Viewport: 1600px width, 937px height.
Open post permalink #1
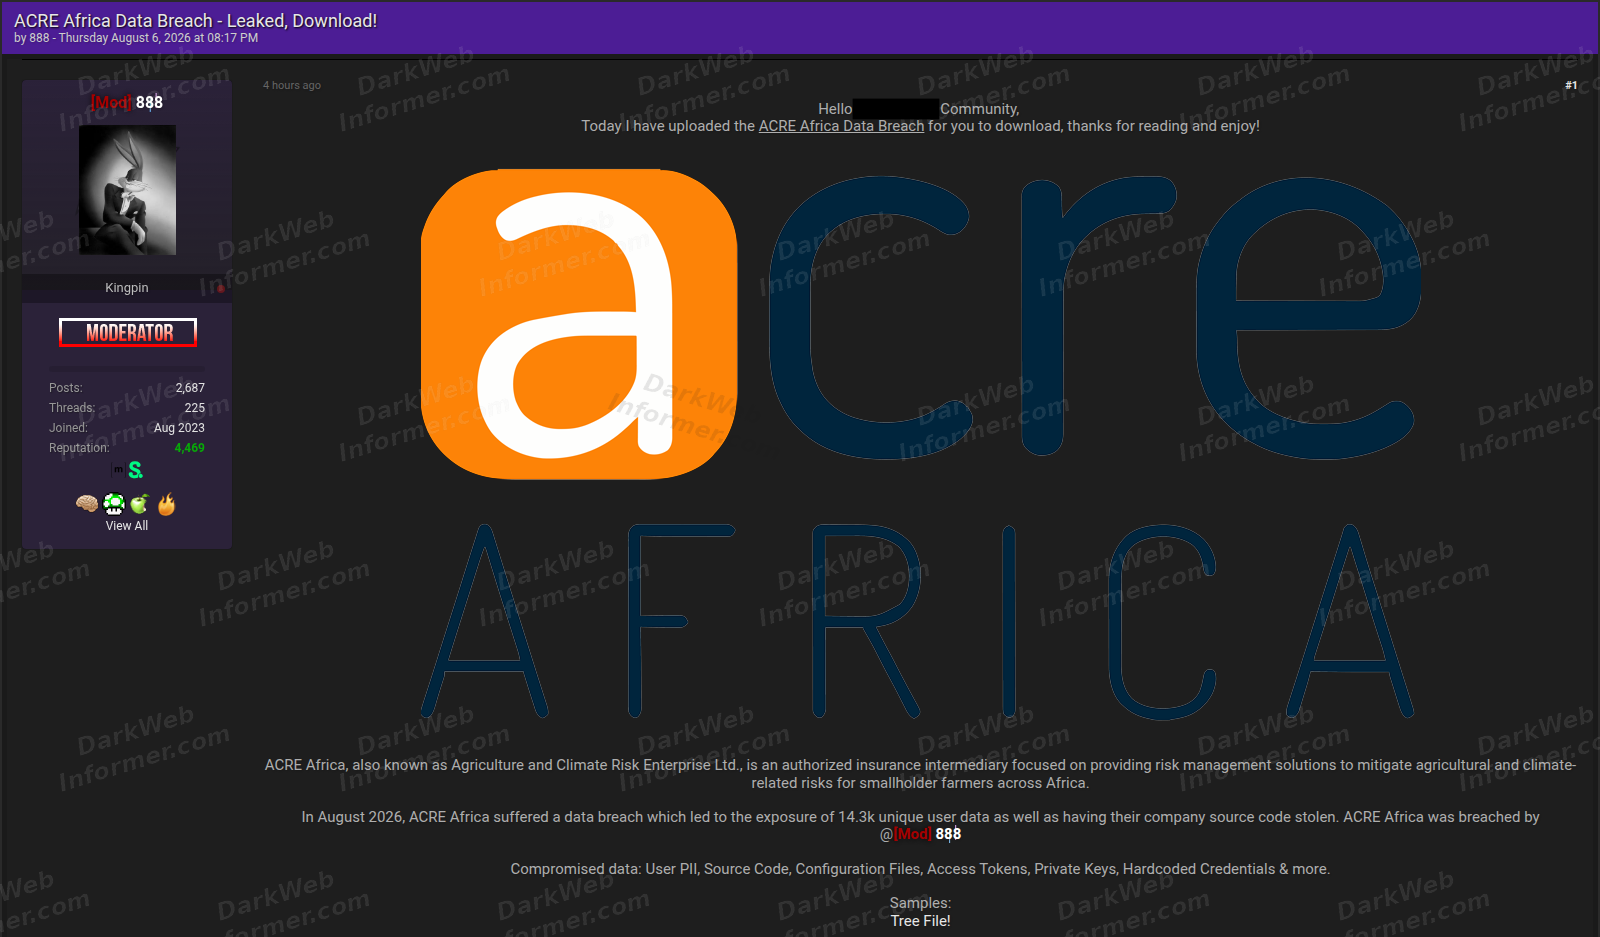point(1571,86)
